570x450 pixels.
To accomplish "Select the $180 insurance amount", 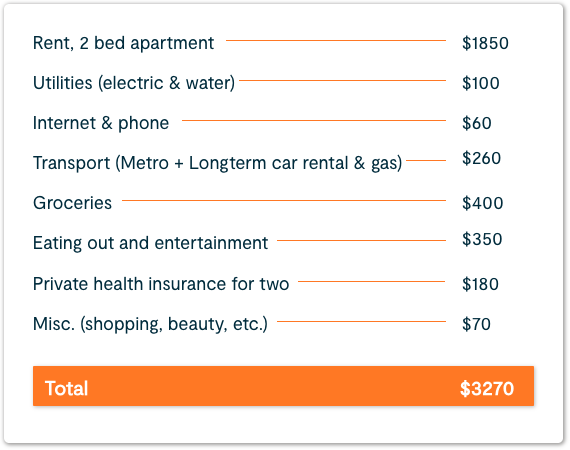I will coord(480,284).
